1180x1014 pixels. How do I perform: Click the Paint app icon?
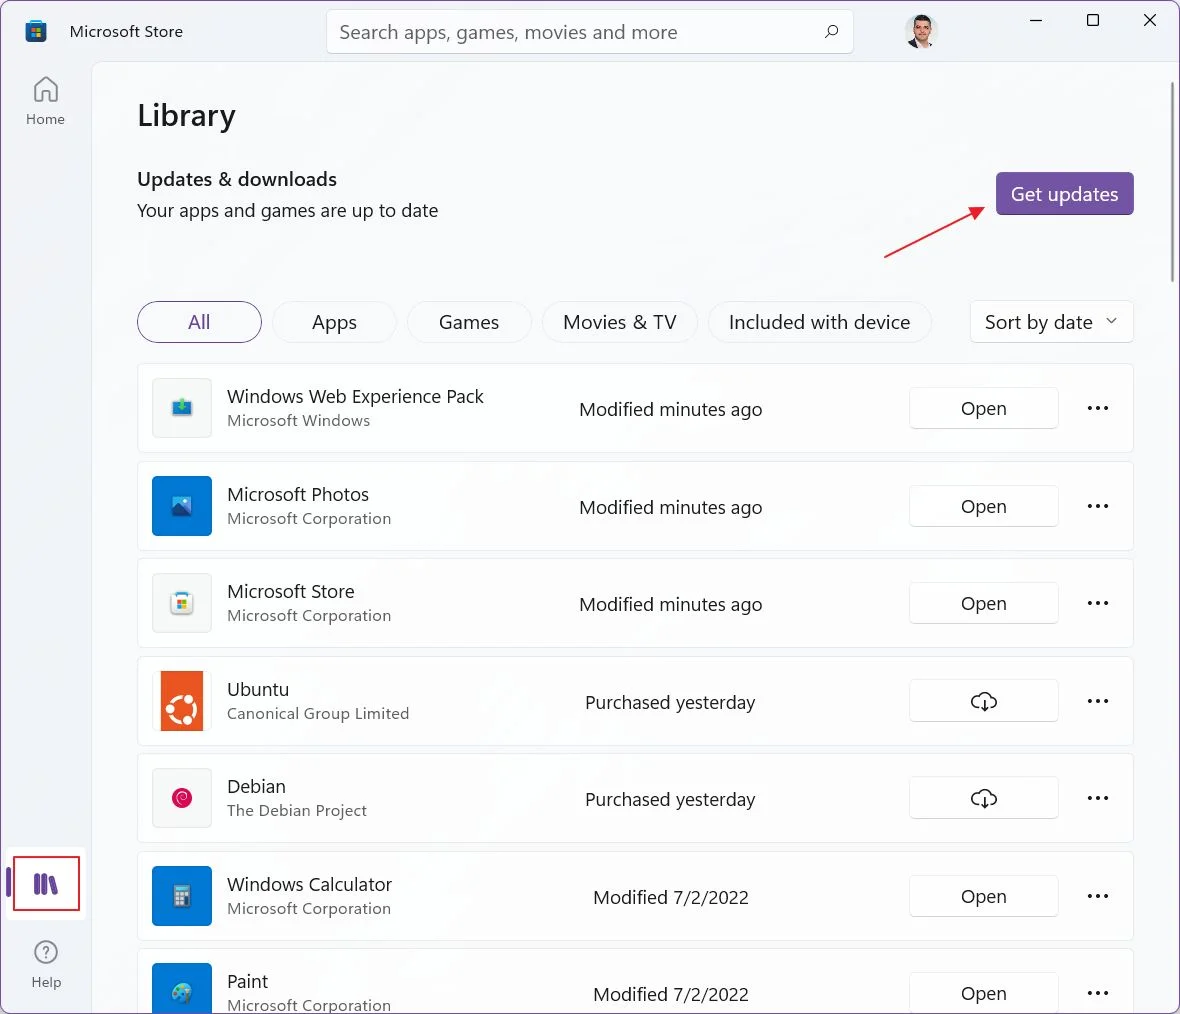182,988
